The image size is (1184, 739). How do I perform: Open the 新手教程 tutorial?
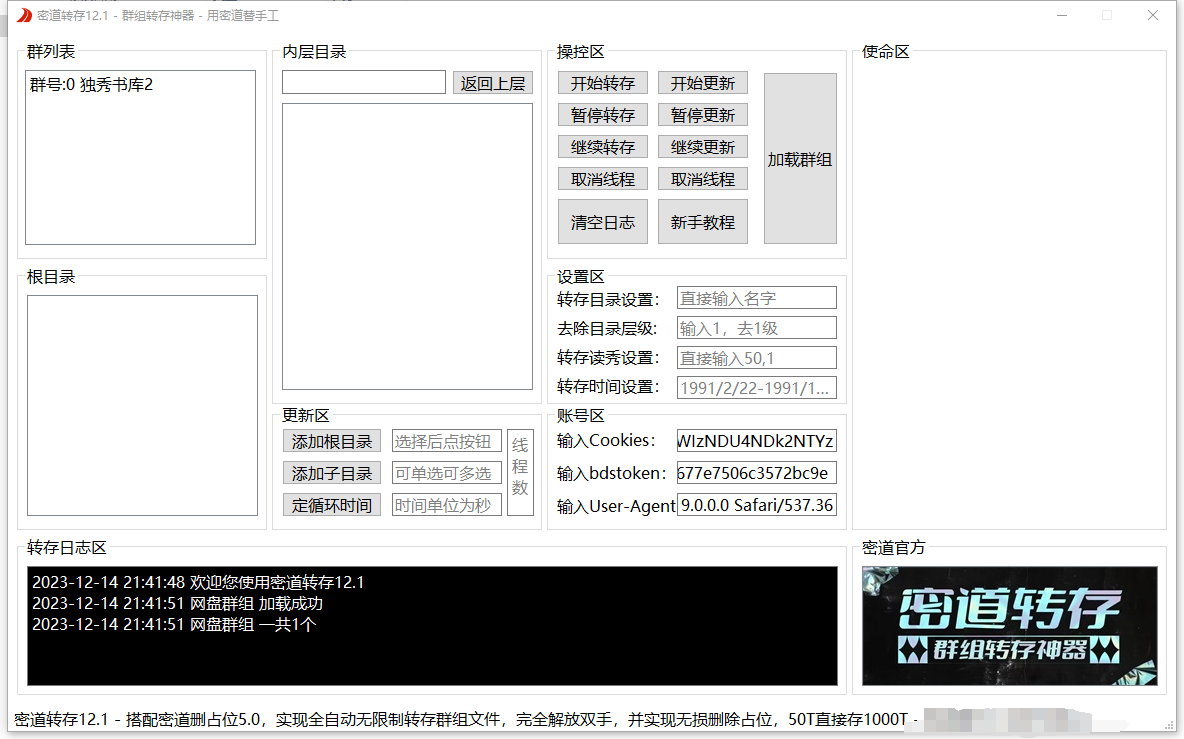[x=702, y=222]
